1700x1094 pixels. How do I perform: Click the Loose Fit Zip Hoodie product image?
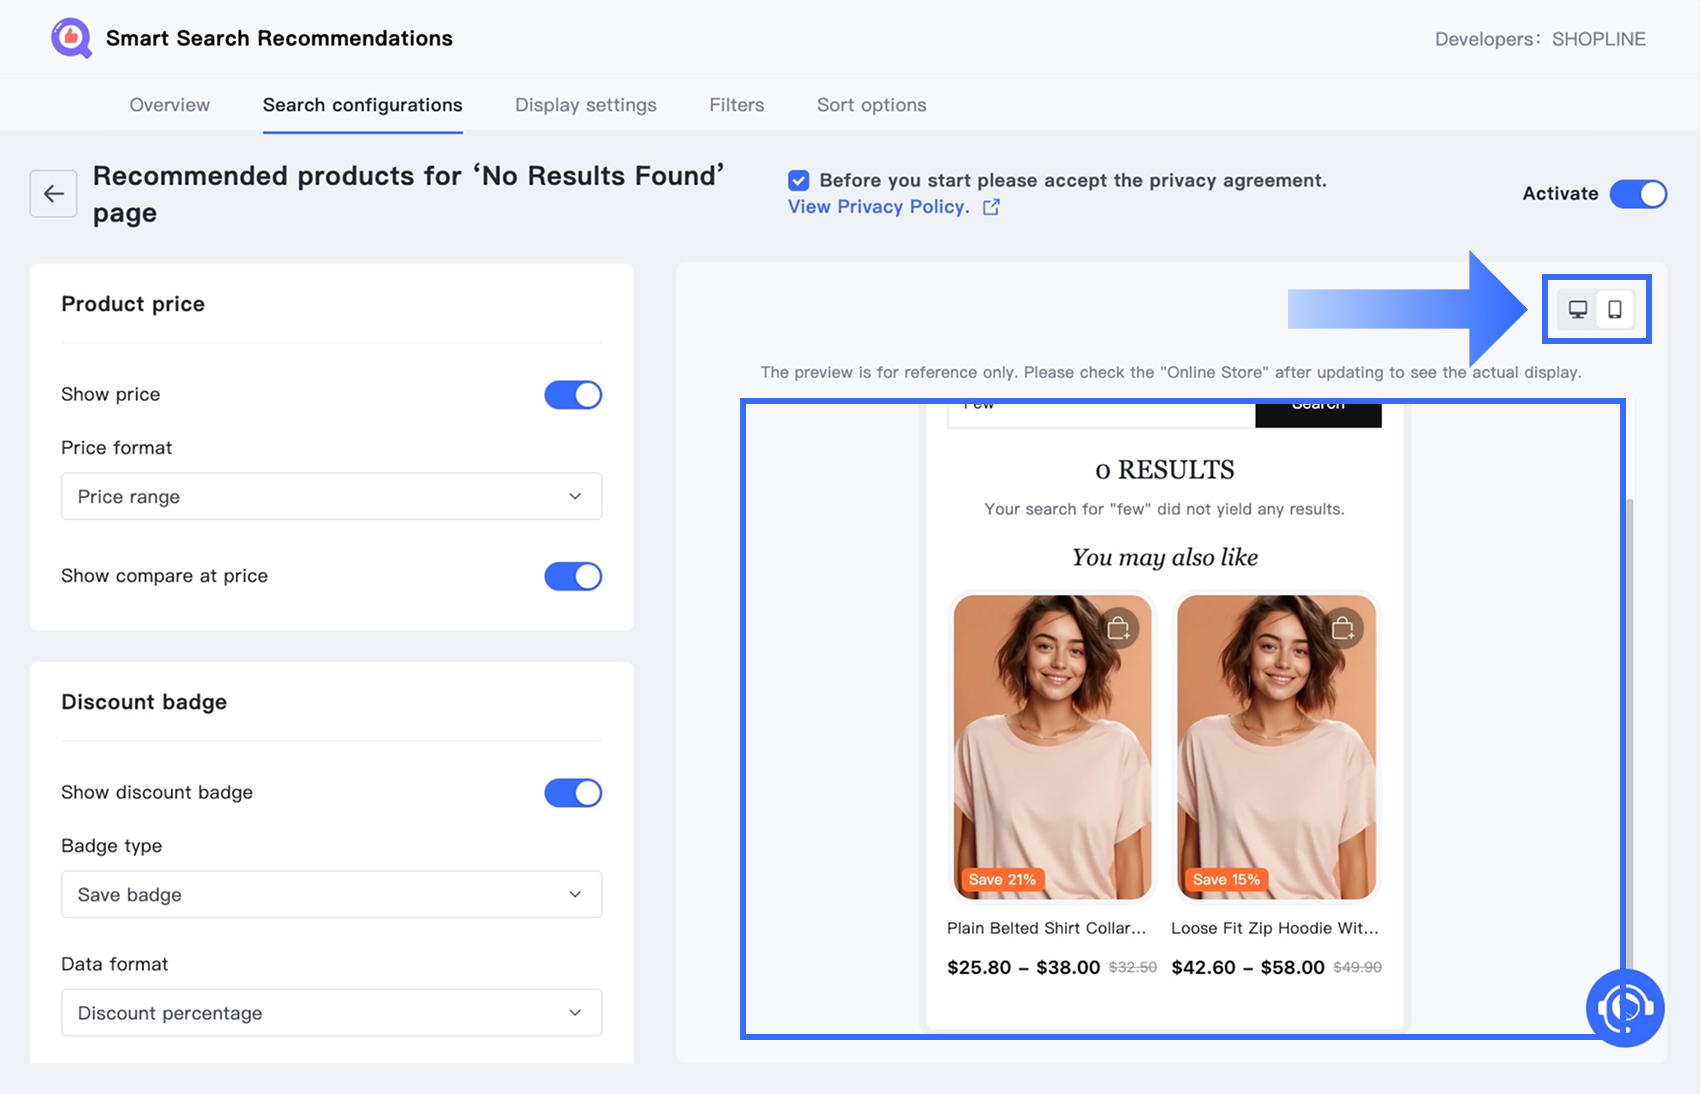(x=1277, y=747)
